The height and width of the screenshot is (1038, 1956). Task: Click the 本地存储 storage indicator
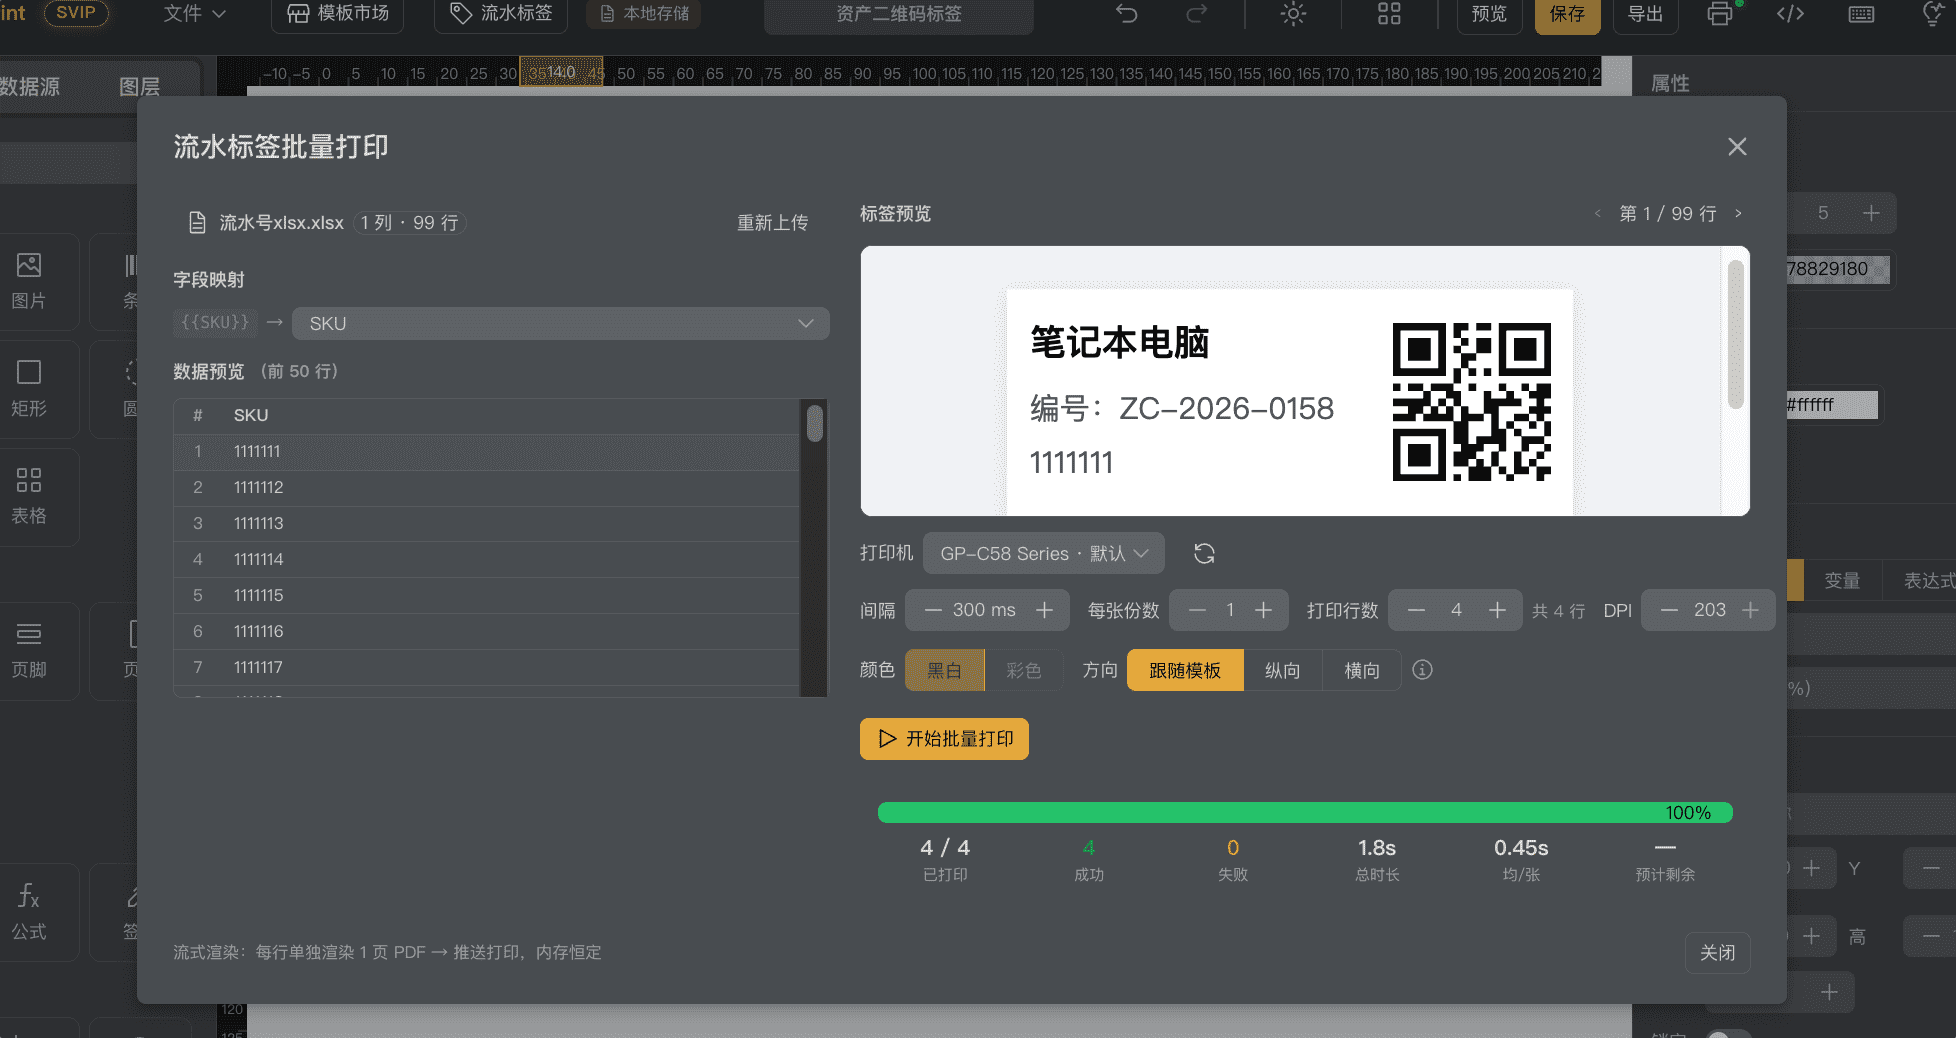point(645,14)
